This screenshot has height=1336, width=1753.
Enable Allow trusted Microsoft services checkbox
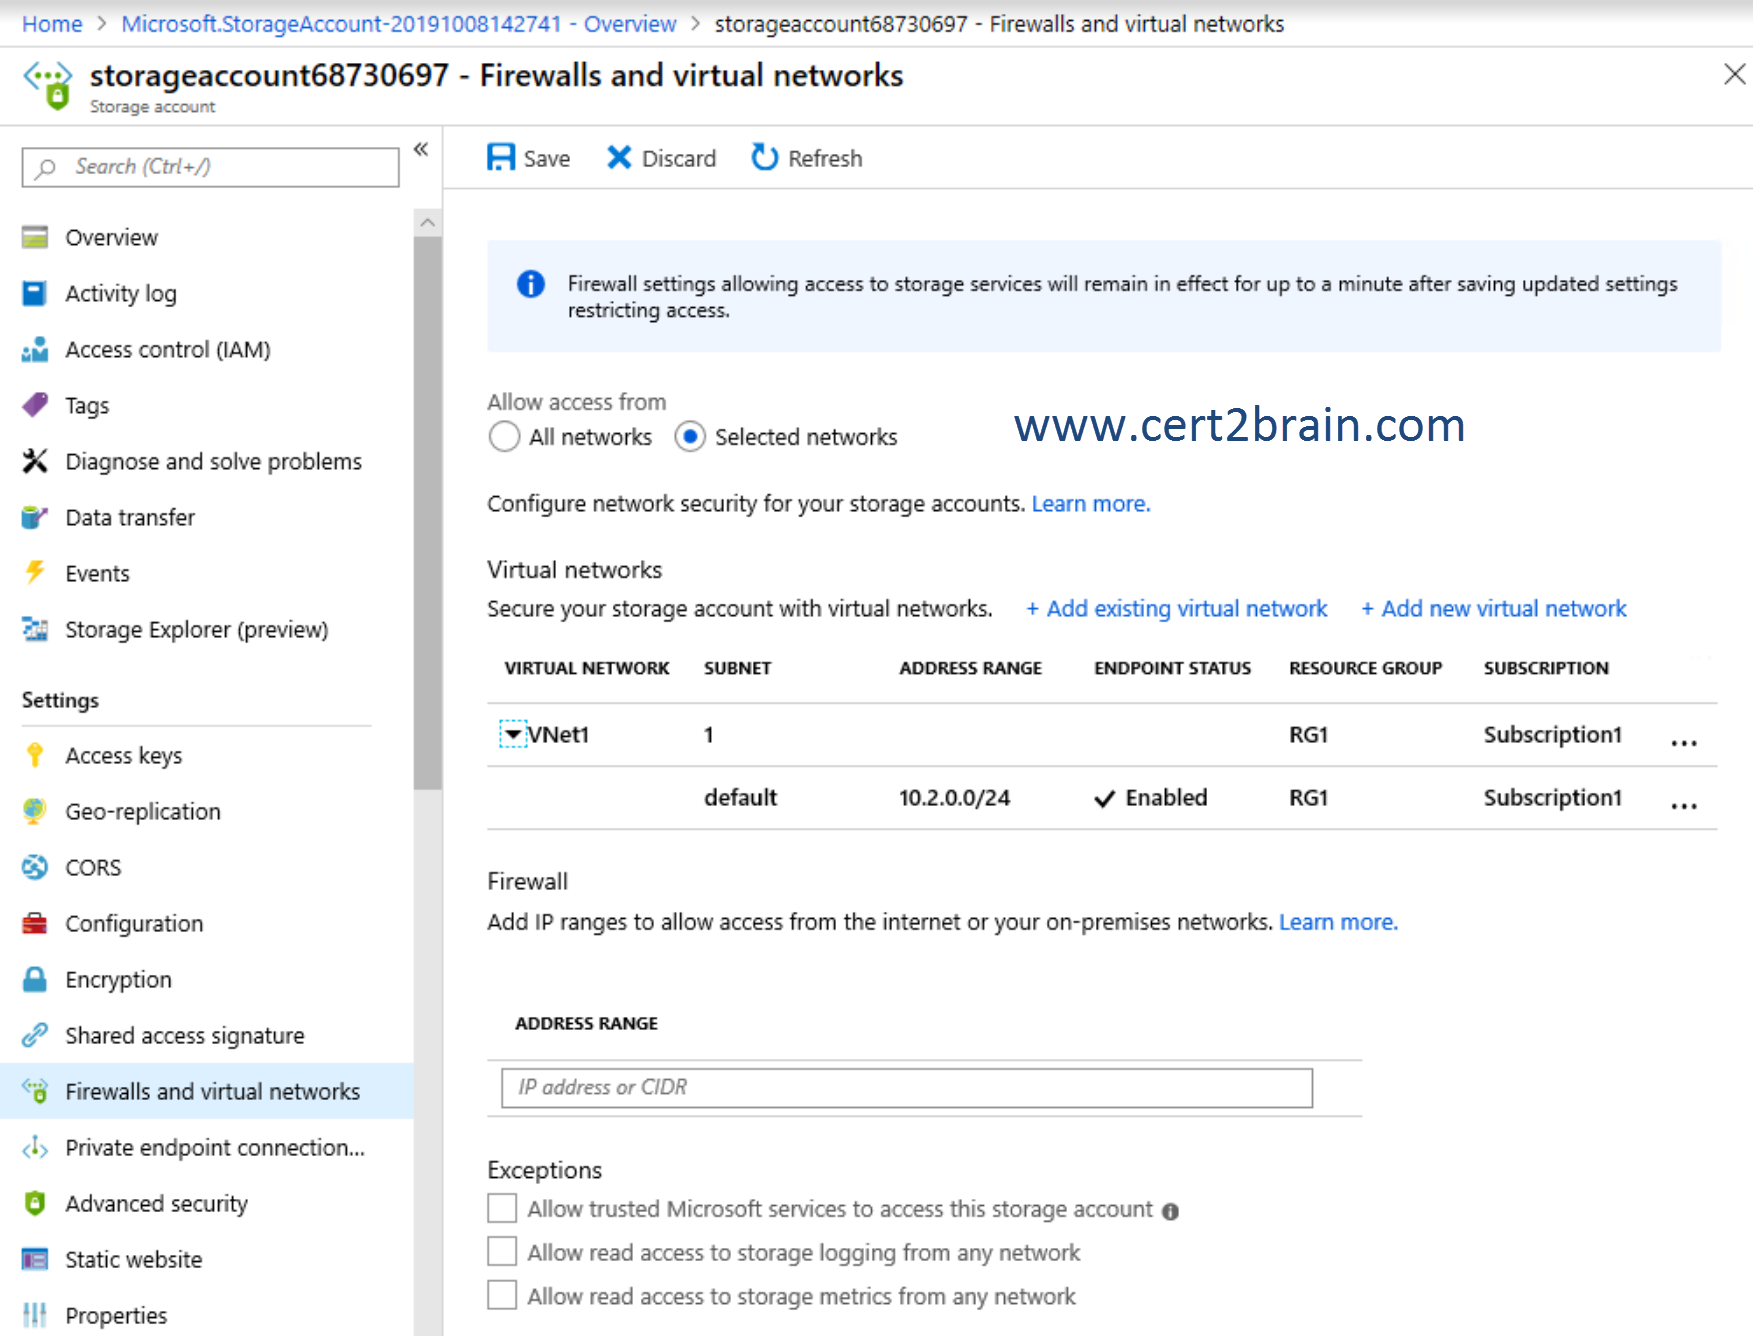[x=502, y=1209]
